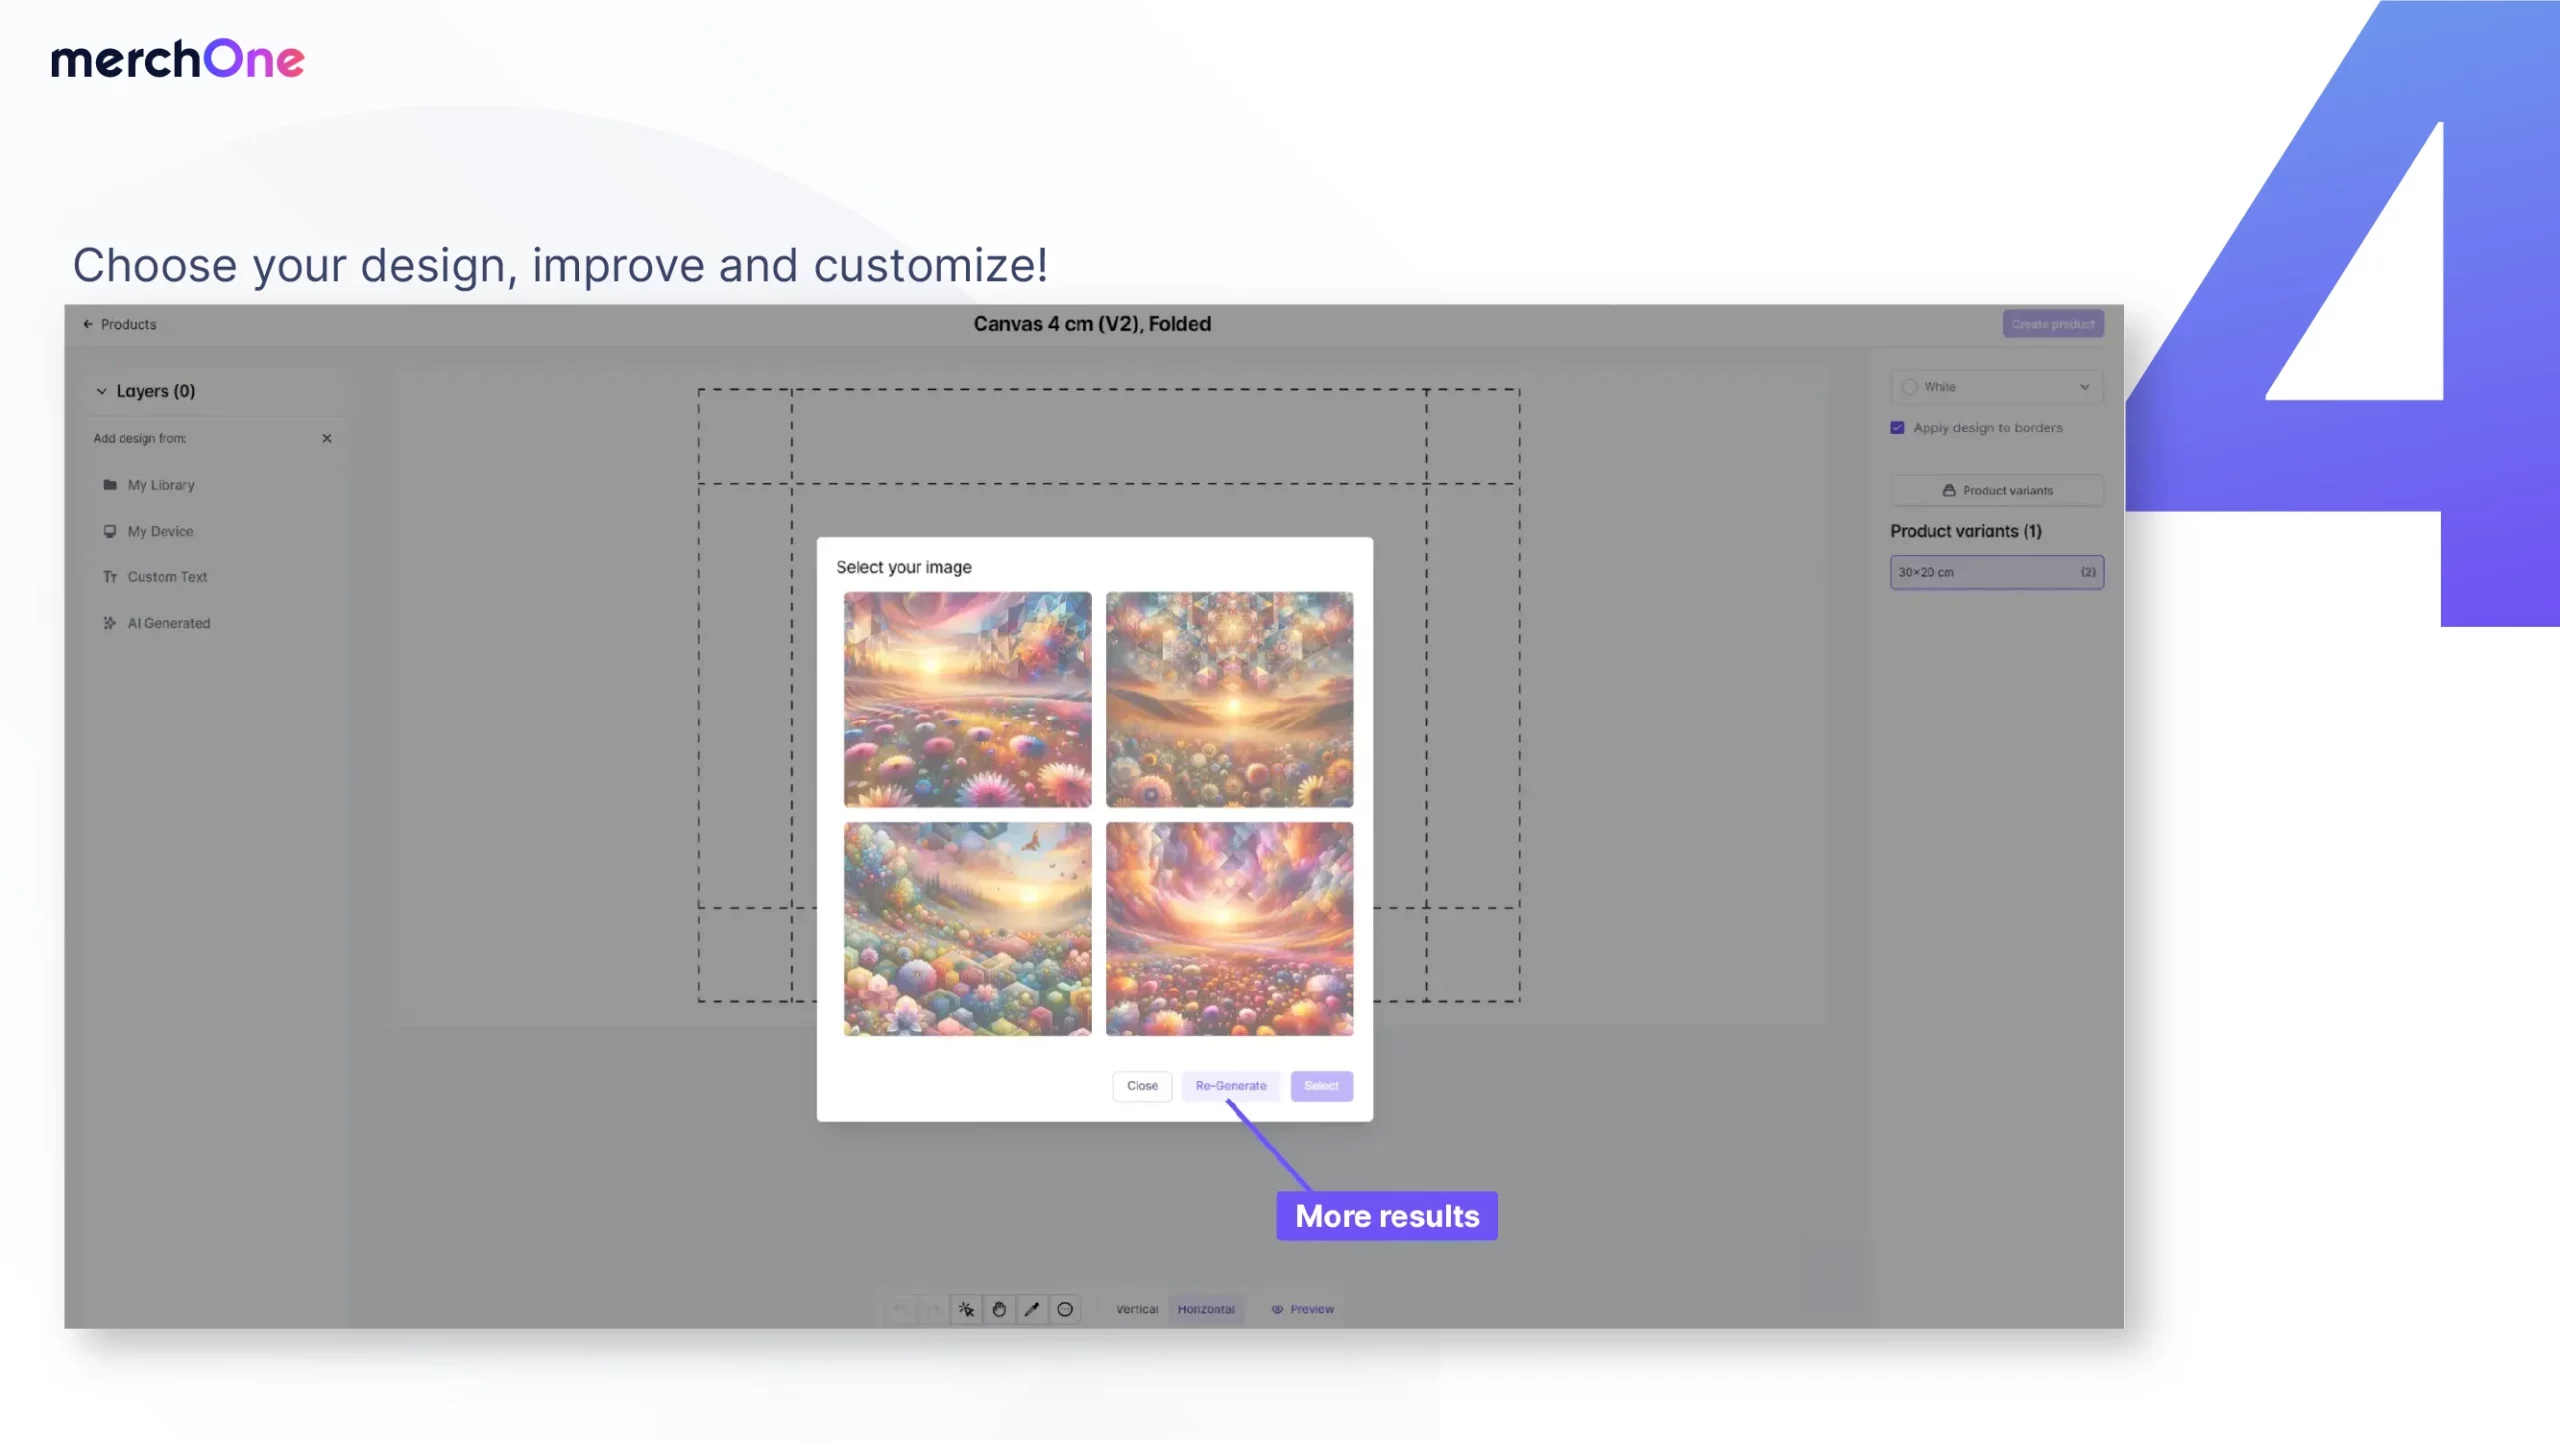This screenshot has height=1441, width=2560.
Task: Click the Canvas 4 cm (V2), Folded title
Action: click(1092, 324)
